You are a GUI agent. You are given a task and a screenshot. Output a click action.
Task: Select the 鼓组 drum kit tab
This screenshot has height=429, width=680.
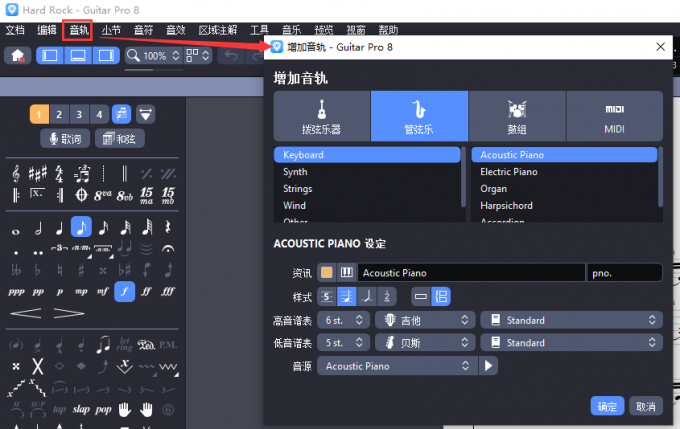pyautogui.click(x=517, y=116)
